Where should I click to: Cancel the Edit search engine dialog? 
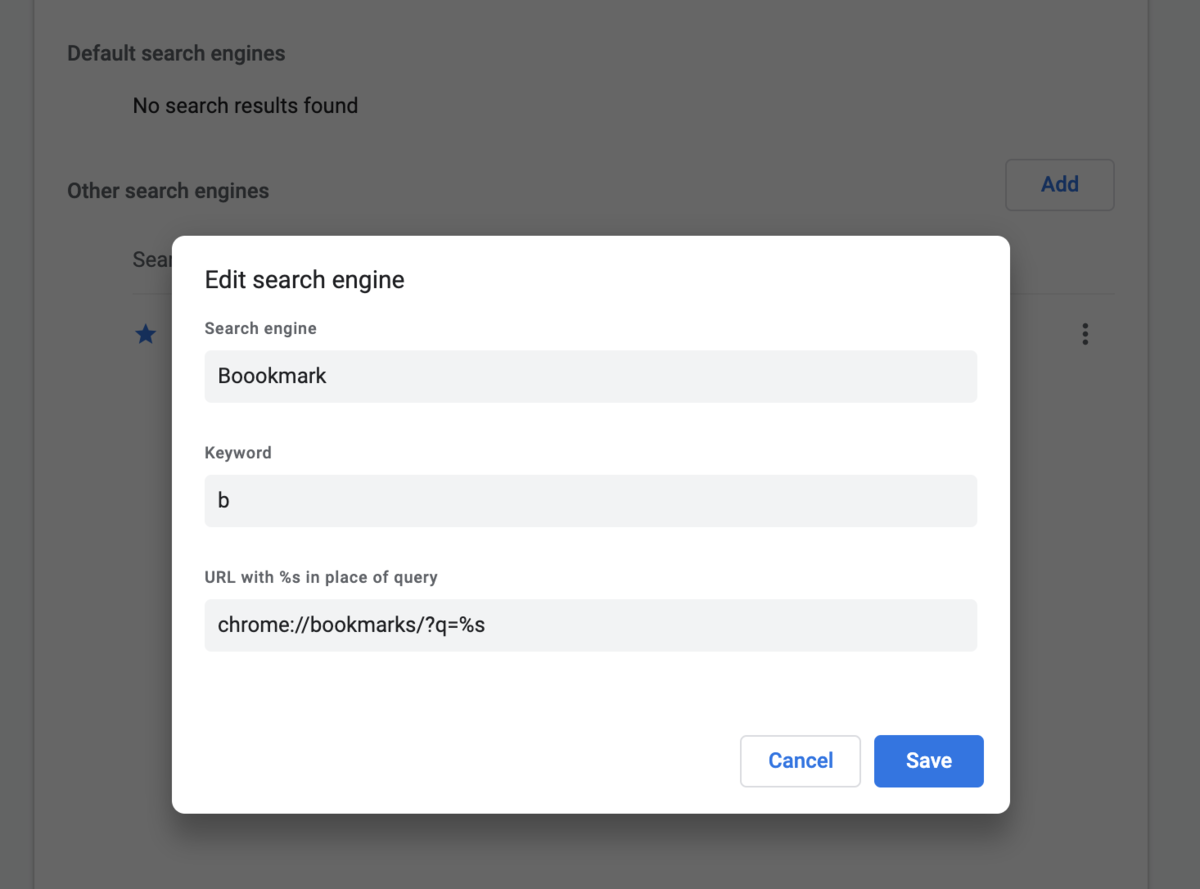(800, 761)
